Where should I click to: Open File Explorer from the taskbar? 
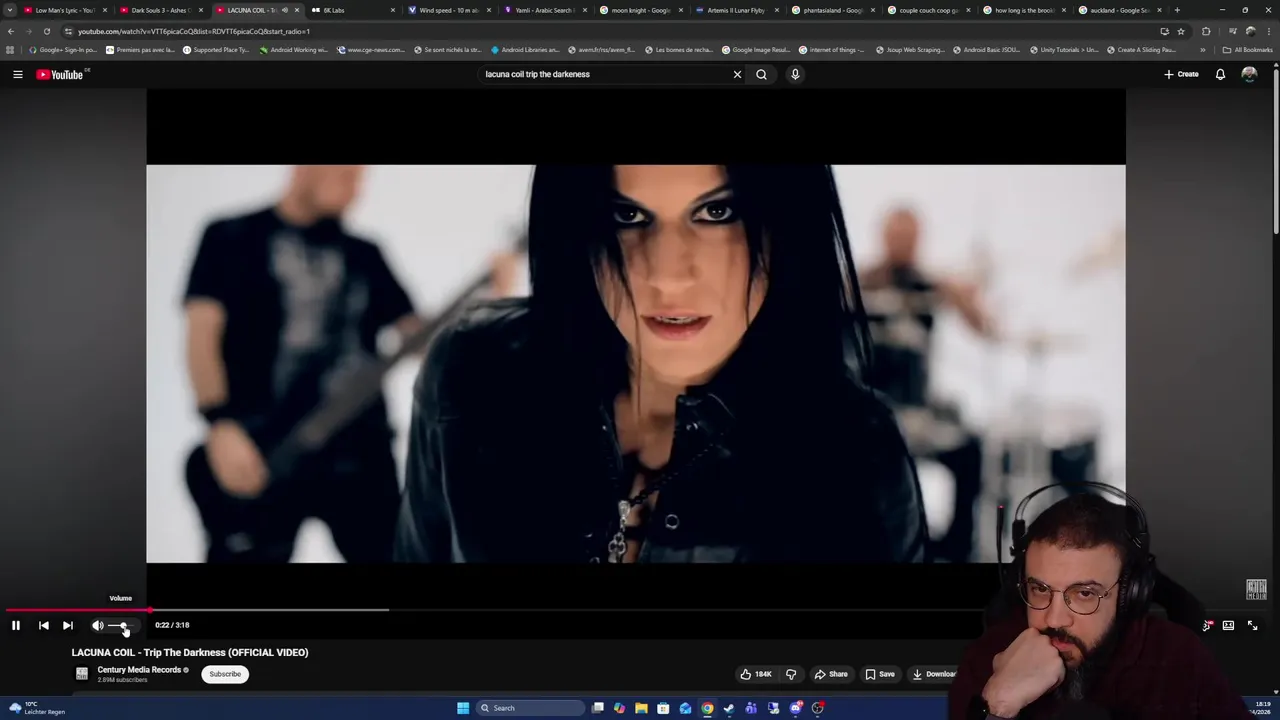(x=642, y=708)
